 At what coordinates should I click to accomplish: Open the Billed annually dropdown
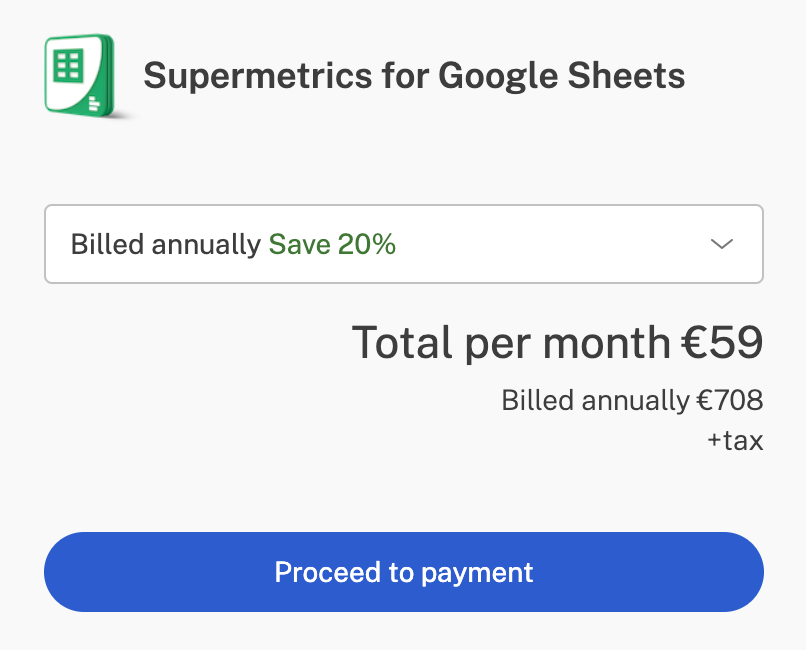coord(404,244)
